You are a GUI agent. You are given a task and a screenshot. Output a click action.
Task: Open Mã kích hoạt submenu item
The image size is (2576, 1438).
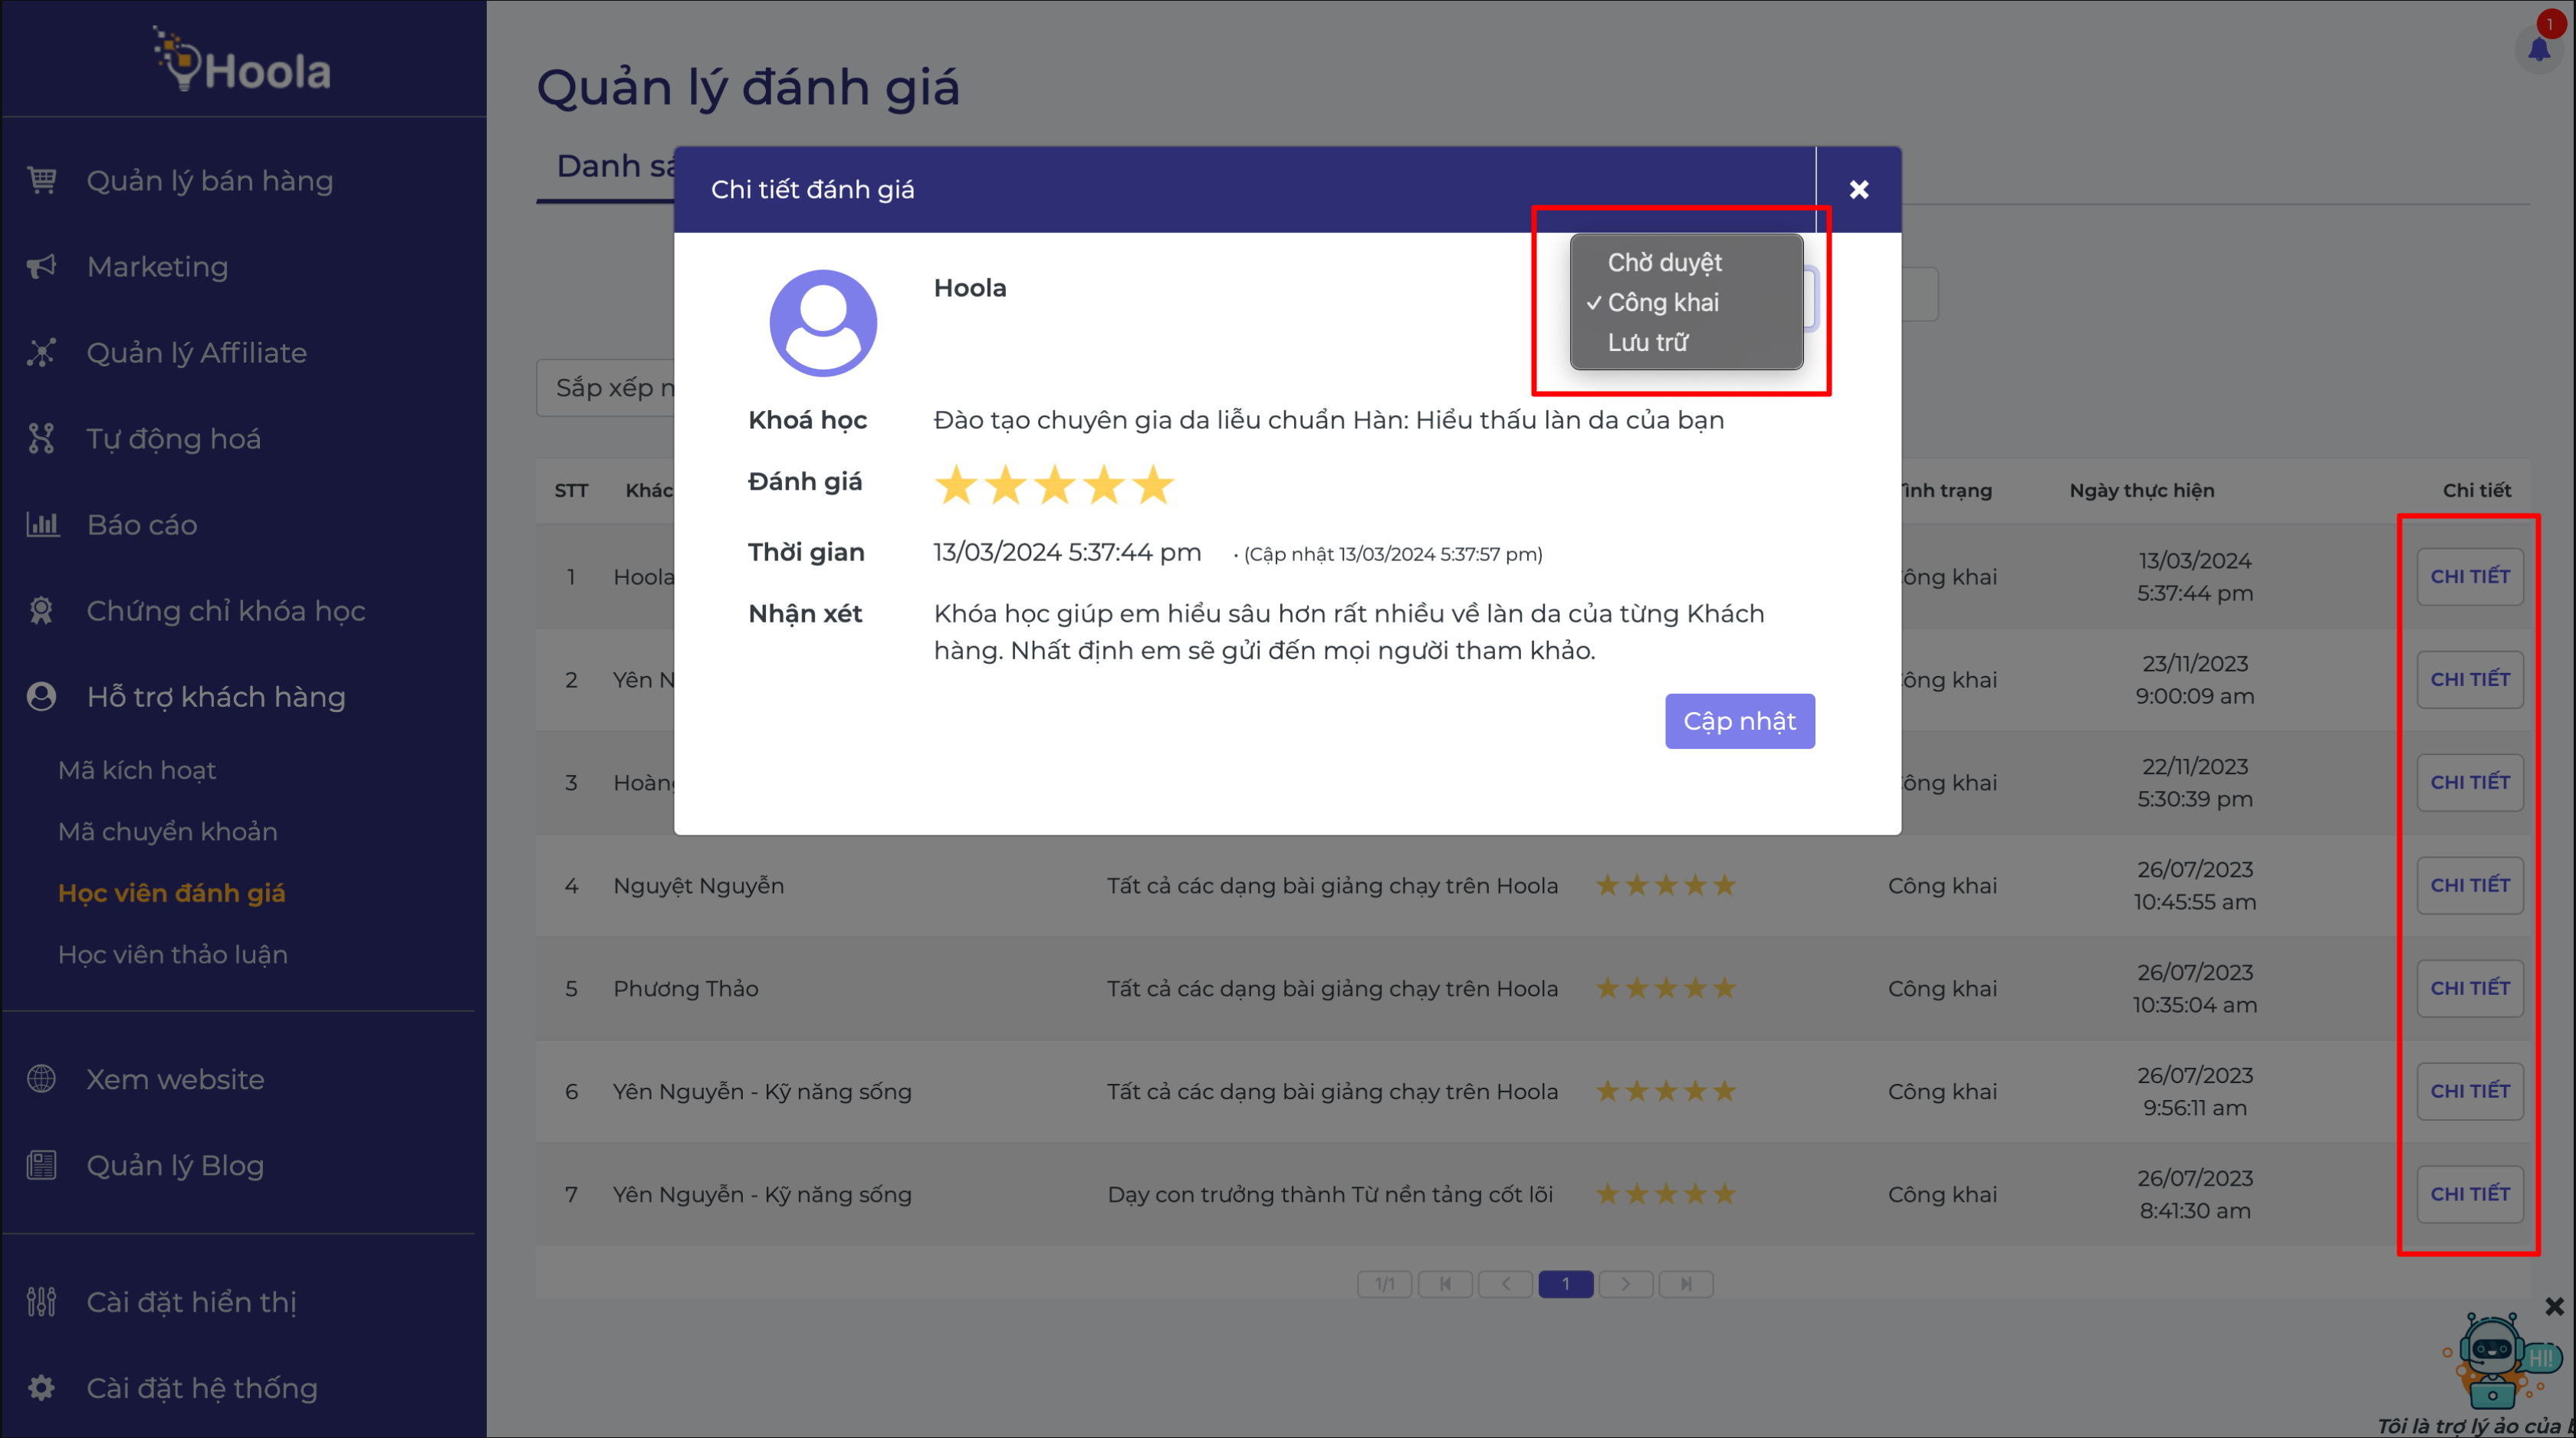(x=137, y=770)
